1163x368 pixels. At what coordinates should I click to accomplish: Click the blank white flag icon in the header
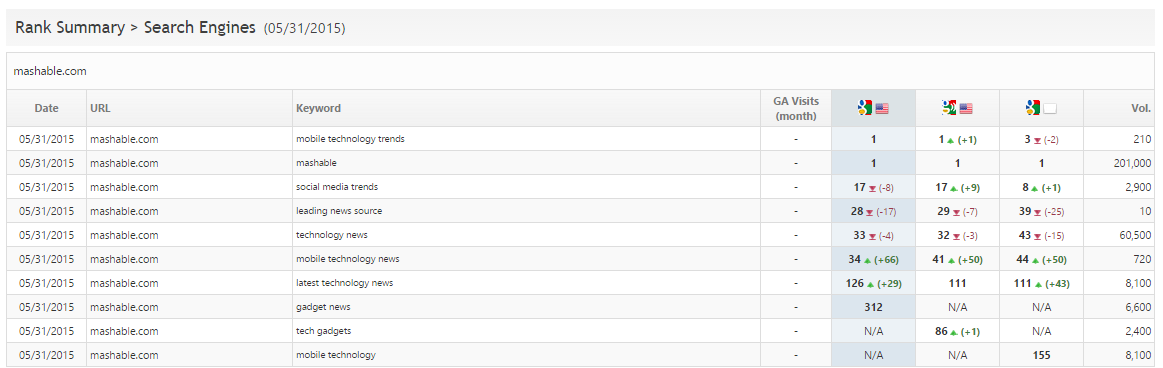click(x=1050, y=109)
